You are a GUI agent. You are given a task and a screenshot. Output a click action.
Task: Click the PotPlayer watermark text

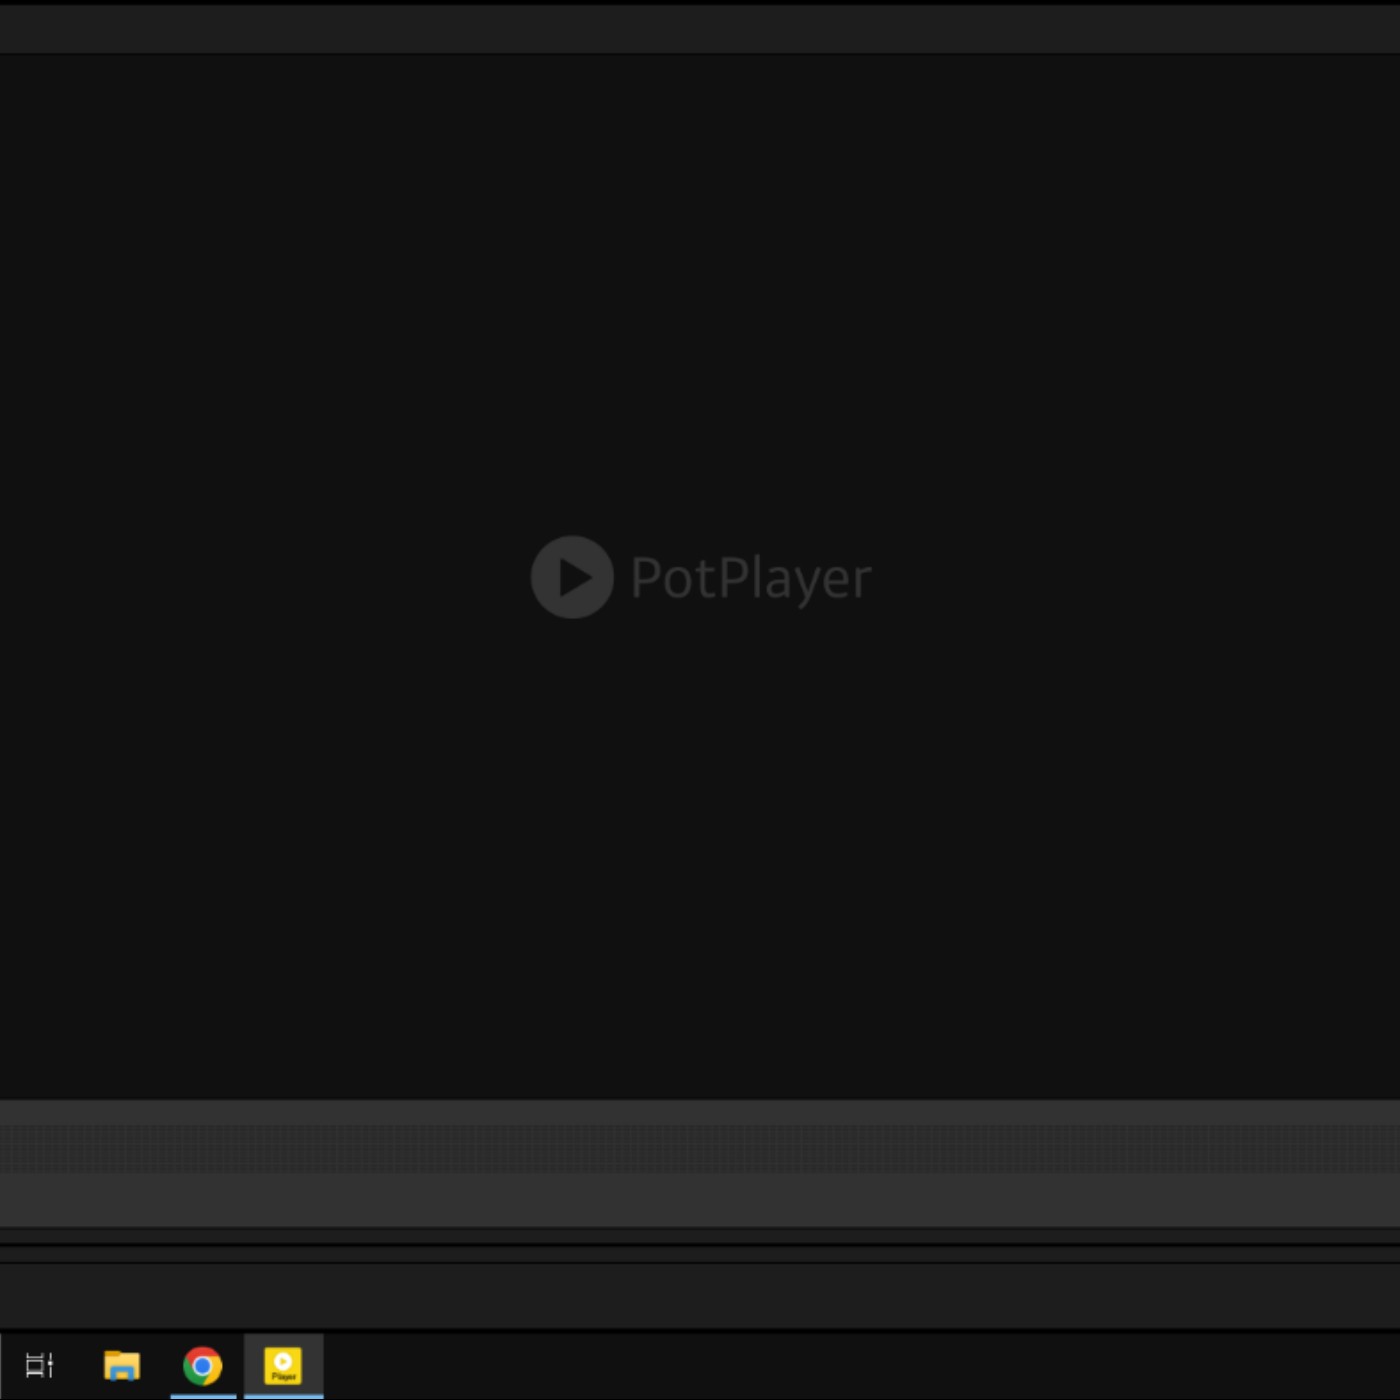pos(750,578)
